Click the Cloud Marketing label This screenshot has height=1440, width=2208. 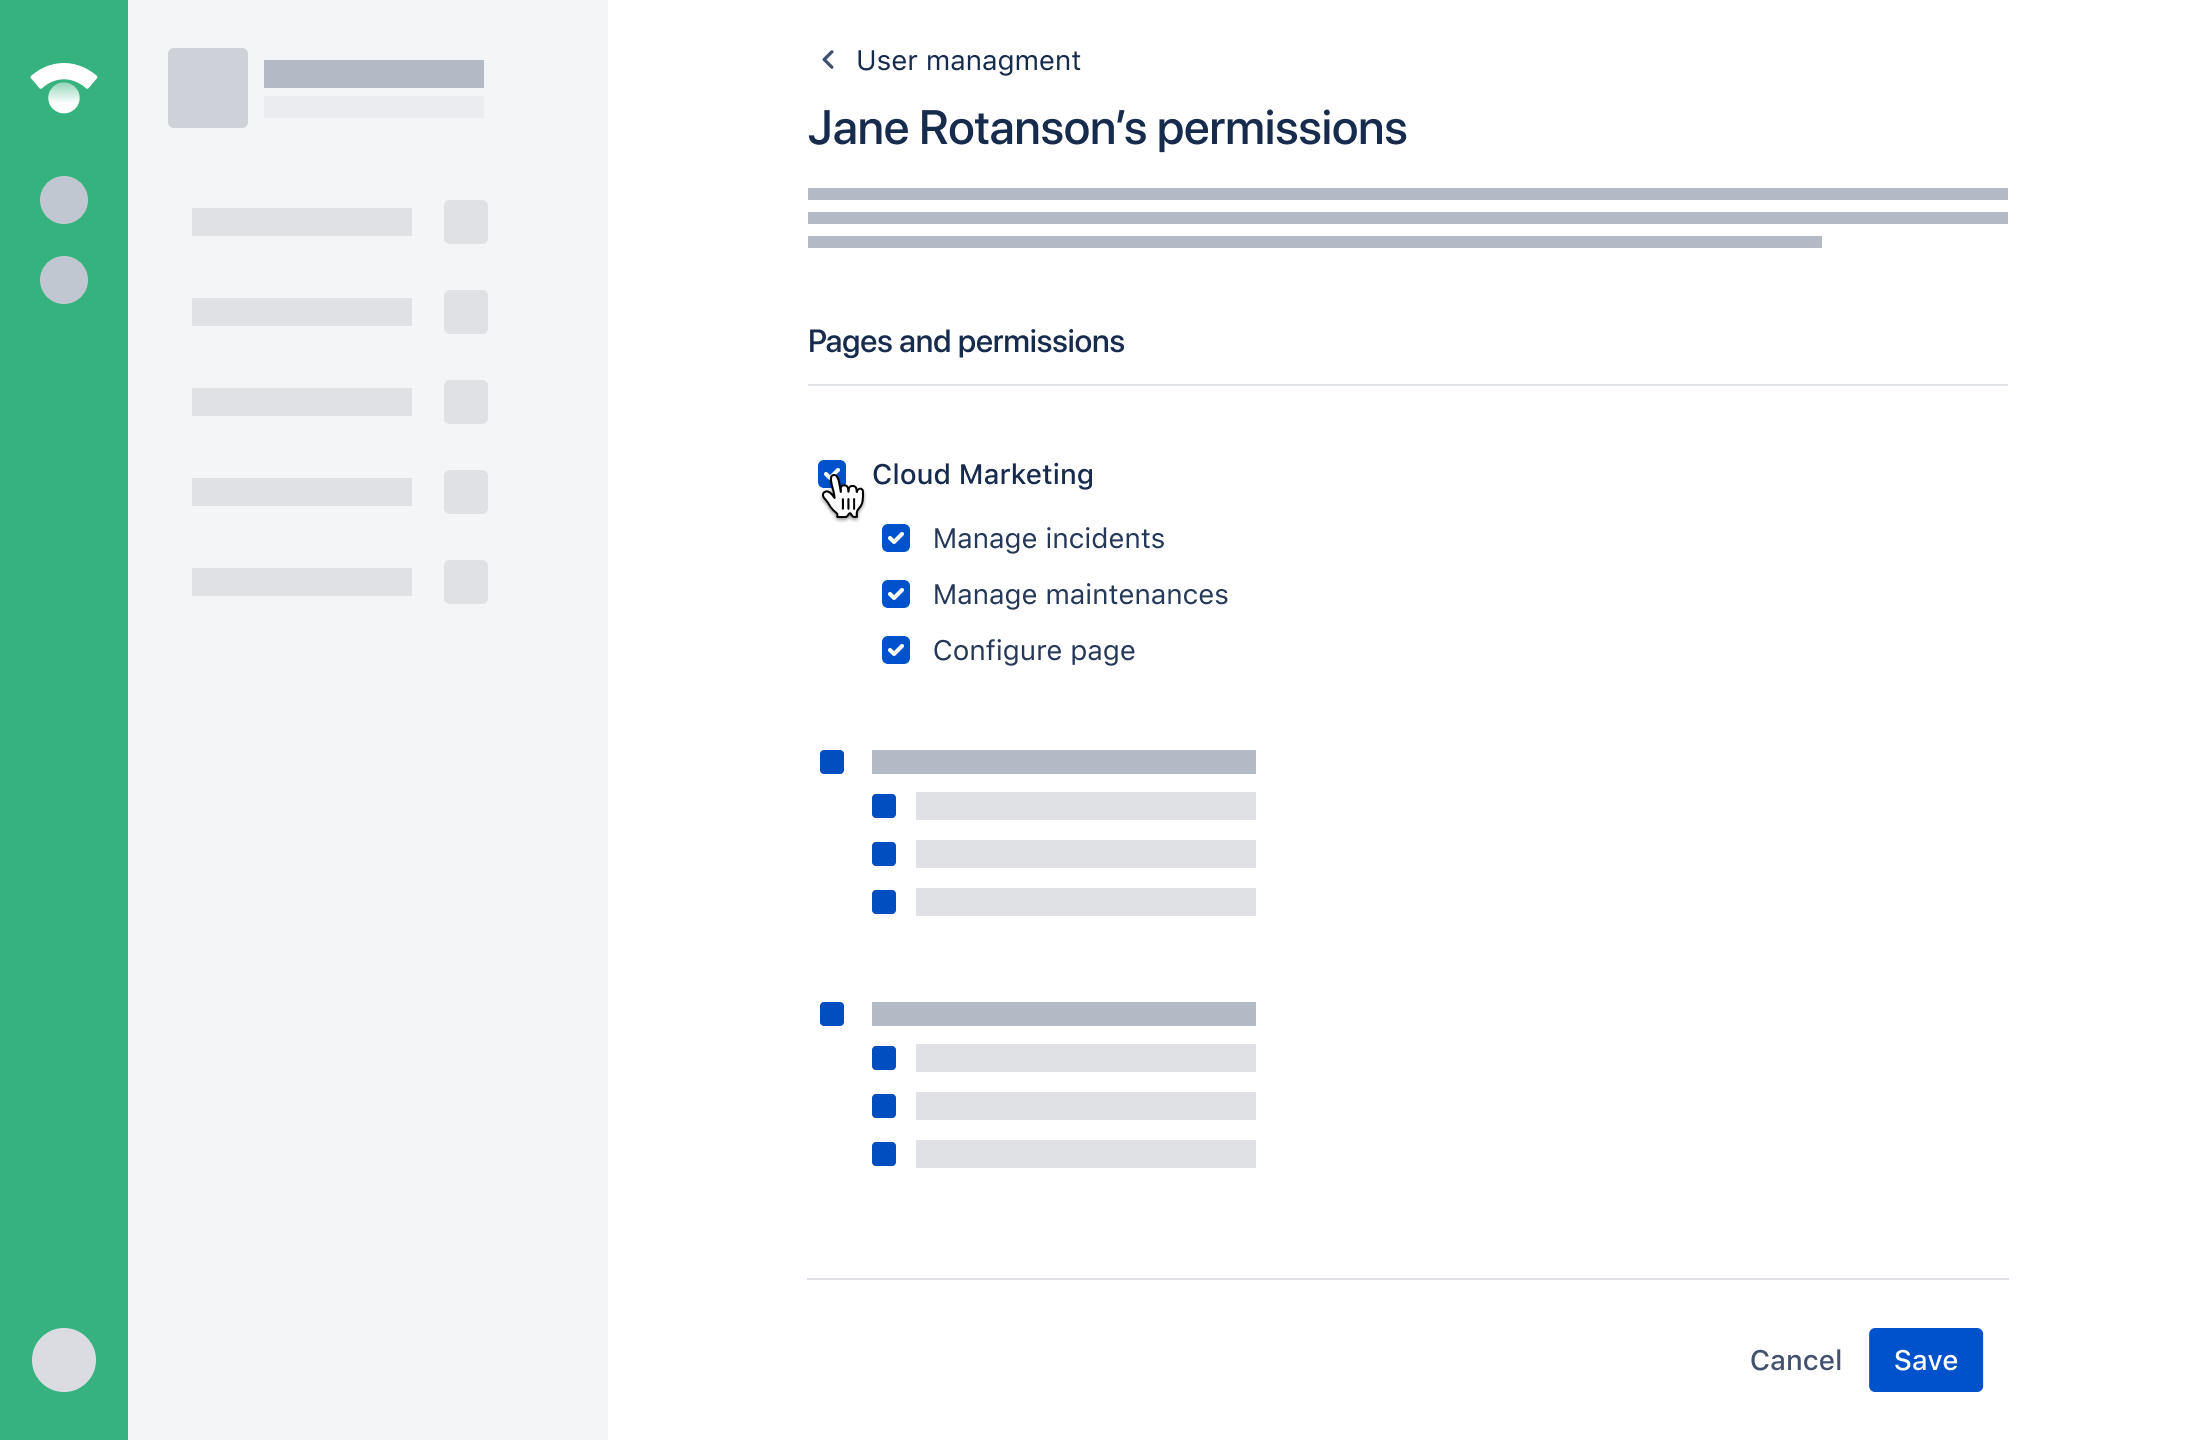[x=982, y=474]
